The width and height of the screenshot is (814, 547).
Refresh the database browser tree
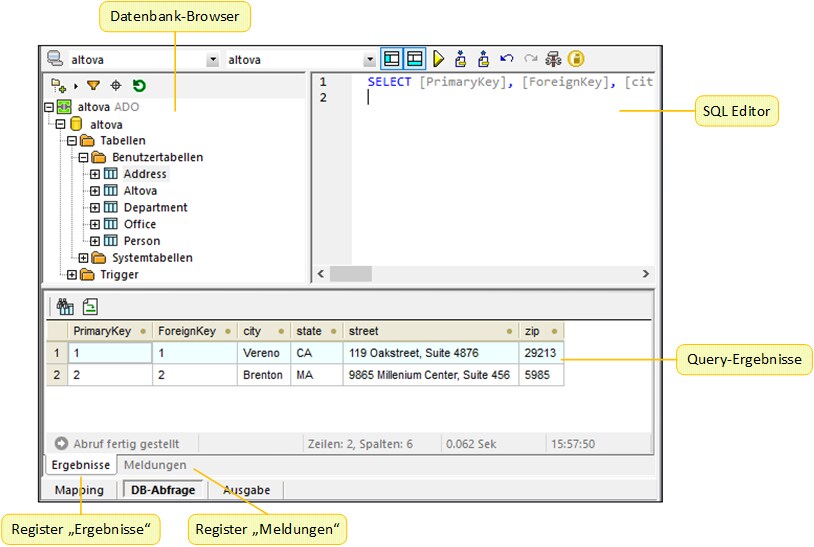pos(139,87)
